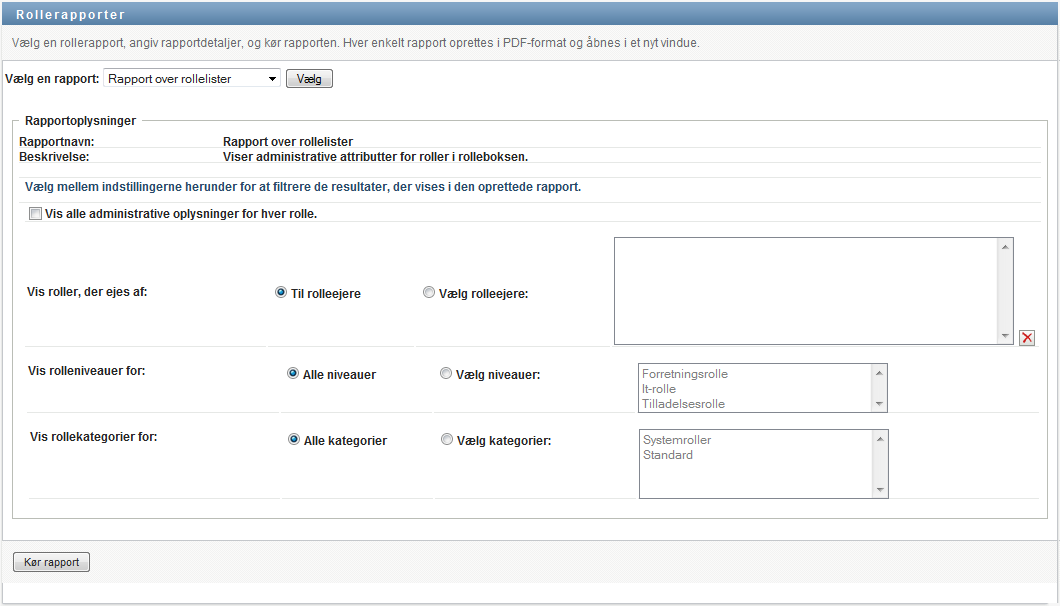Image resolution: width=1060 pixels, height=606 pixels.
Task: Select the Til rolleejere radio button
Action: point(281,293)
